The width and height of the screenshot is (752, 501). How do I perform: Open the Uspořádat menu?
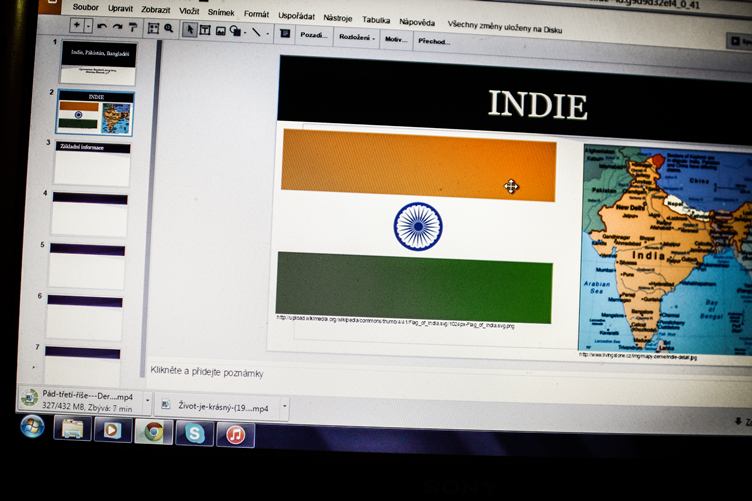tap(296, 16)
